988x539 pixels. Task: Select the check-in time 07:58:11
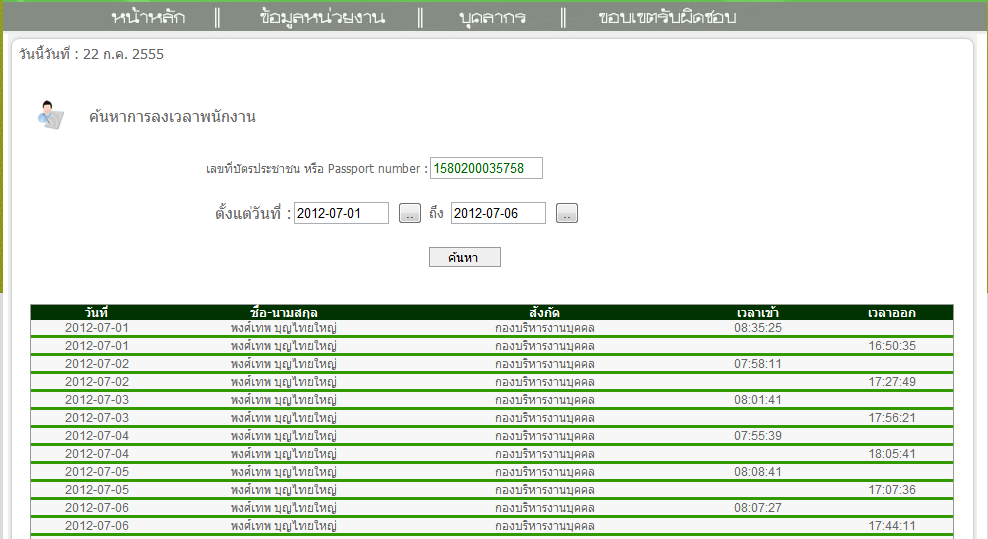coord(758,364)
